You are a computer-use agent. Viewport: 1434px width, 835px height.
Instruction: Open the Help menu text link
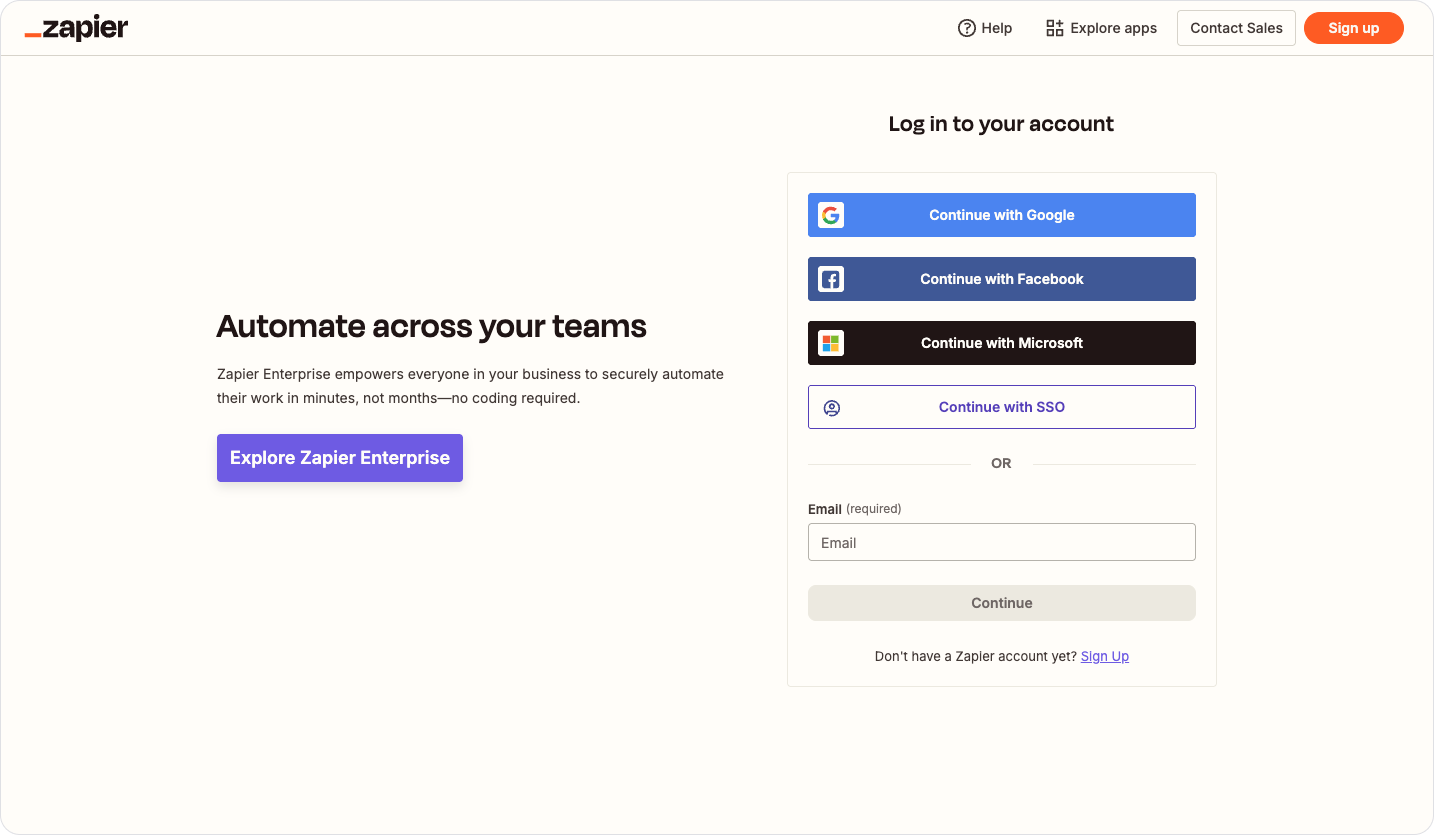coord(996,28)
